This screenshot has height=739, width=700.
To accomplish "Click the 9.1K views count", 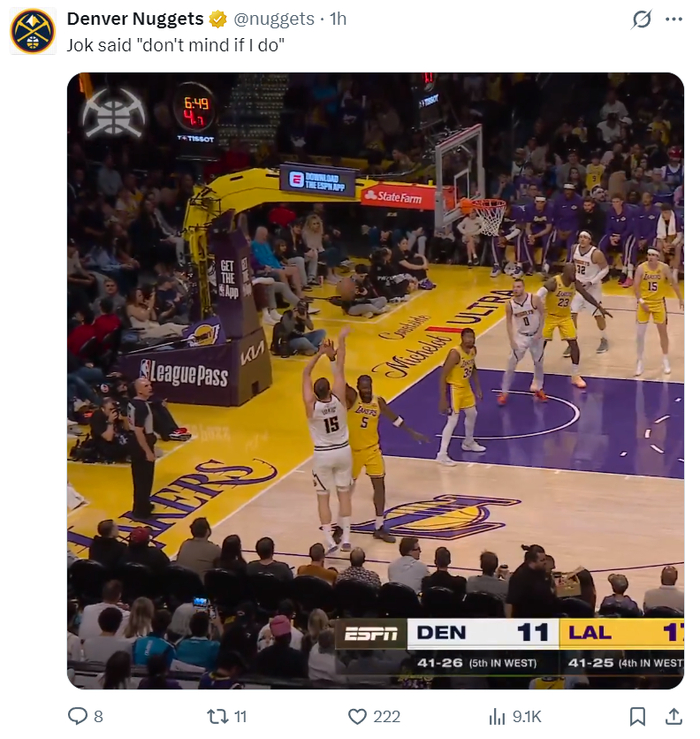I will point(527,716).
